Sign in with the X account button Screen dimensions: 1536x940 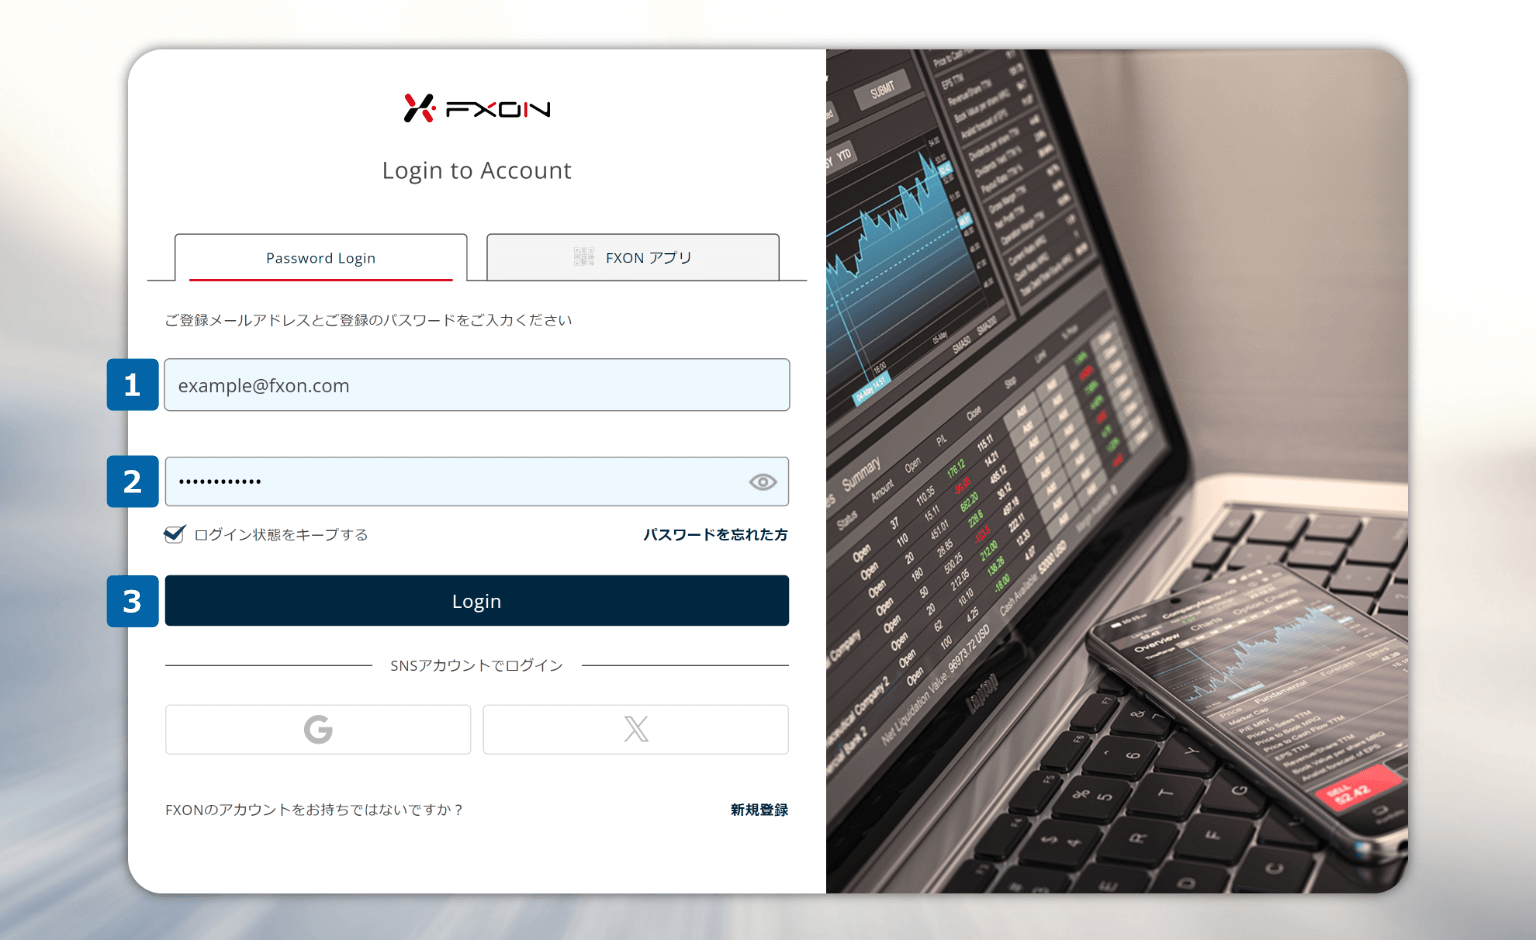pos(636,729)
